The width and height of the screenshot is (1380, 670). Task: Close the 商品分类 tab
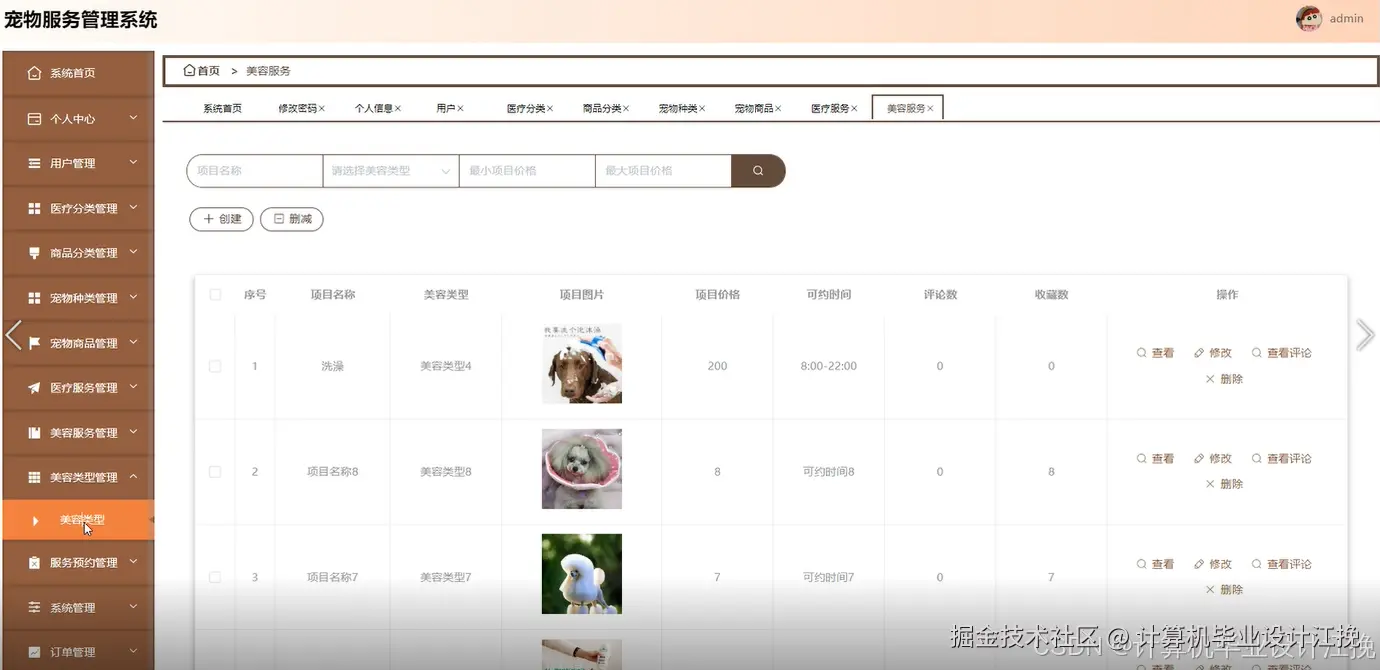pyautogui.click(x=626, y=108)
